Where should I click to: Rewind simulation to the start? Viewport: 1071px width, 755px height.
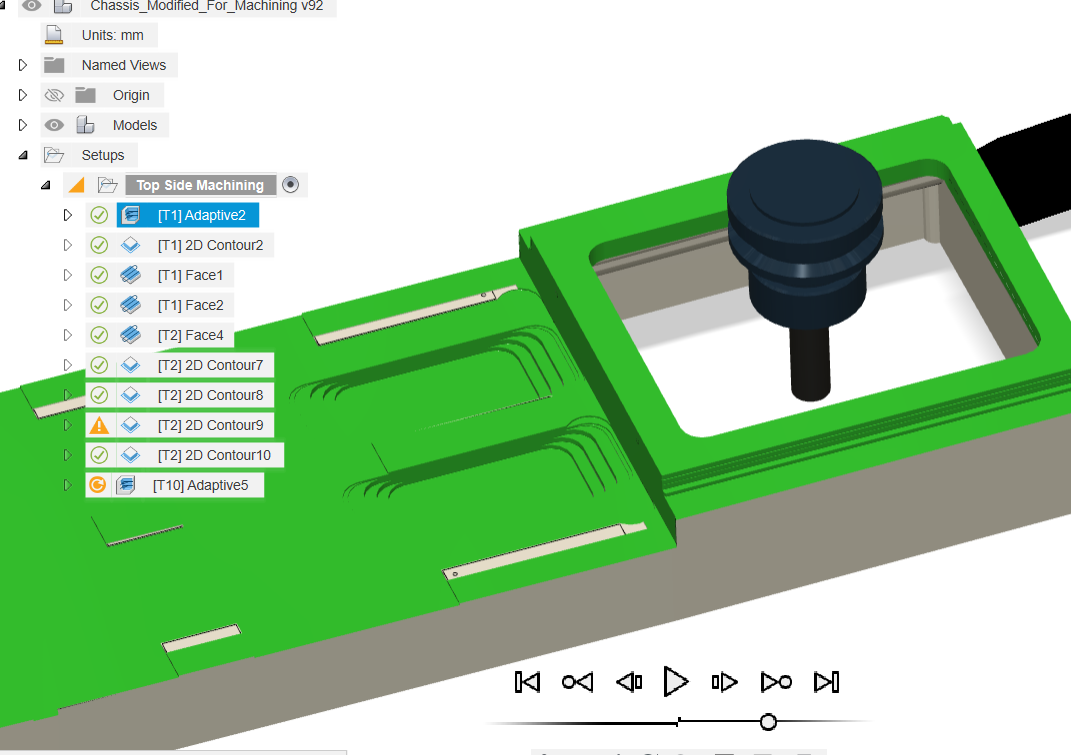coord(527,681)
